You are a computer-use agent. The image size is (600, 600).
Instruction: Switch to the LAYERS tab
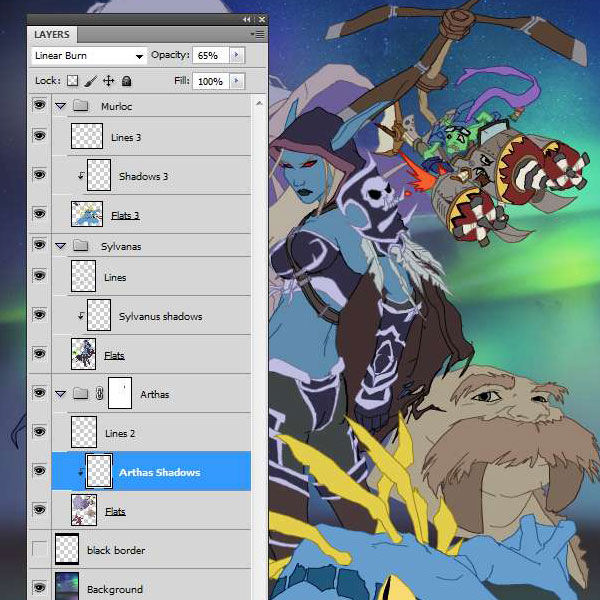pos(52,35)
